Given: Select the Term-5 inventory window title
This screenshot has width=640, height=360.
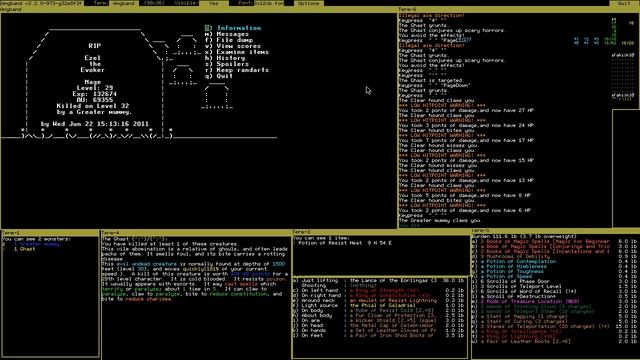Looking at the screenshot, I should (x=481, y=231).
